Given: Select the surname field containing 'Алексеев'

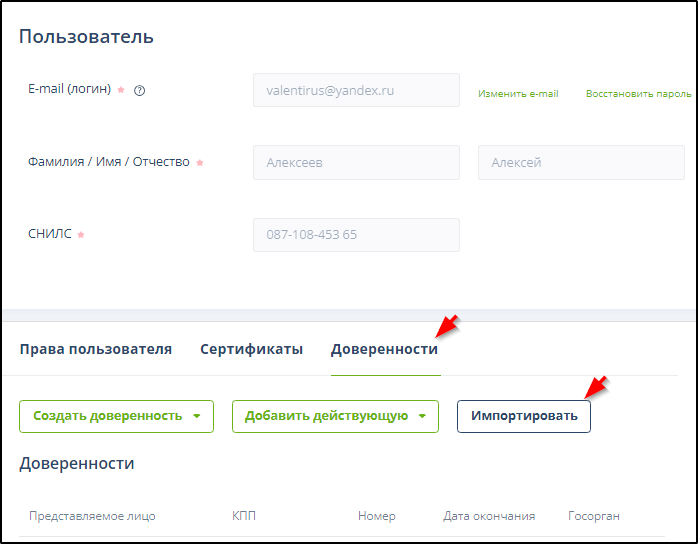Looking at the screenshot, I should pos(356,162).
